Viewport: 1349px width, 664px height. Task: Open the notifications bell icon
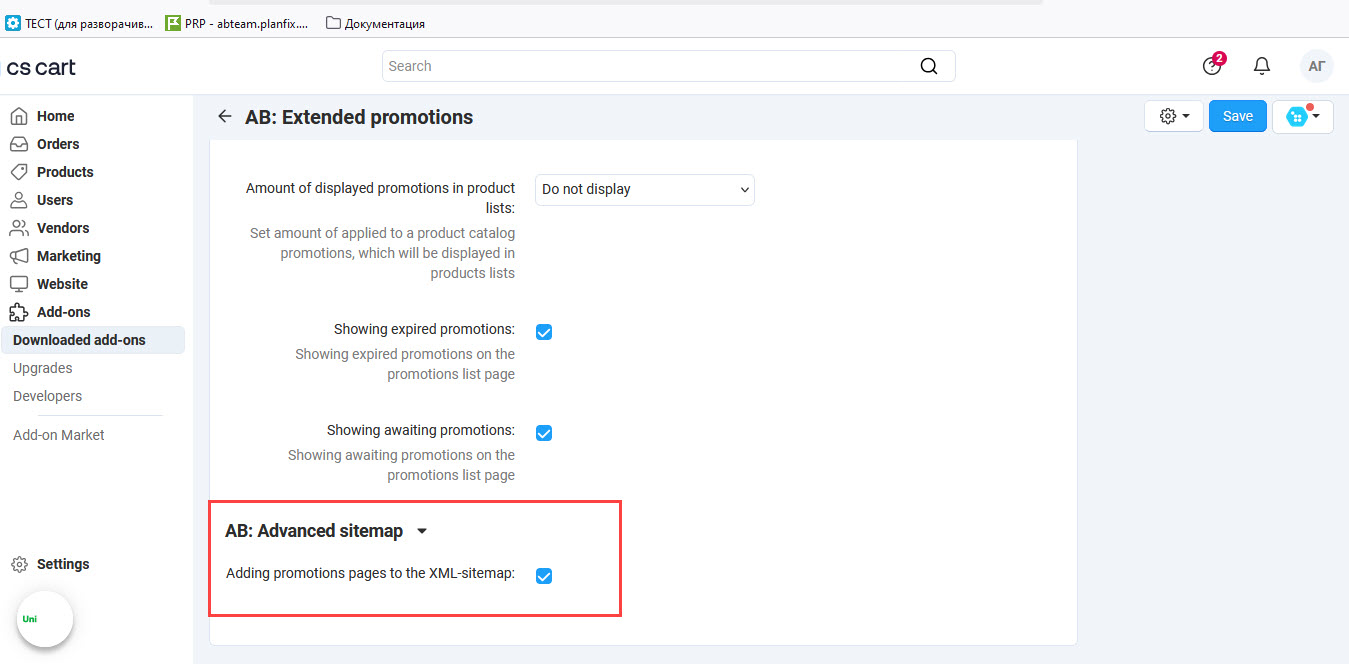click(1262, 66)
